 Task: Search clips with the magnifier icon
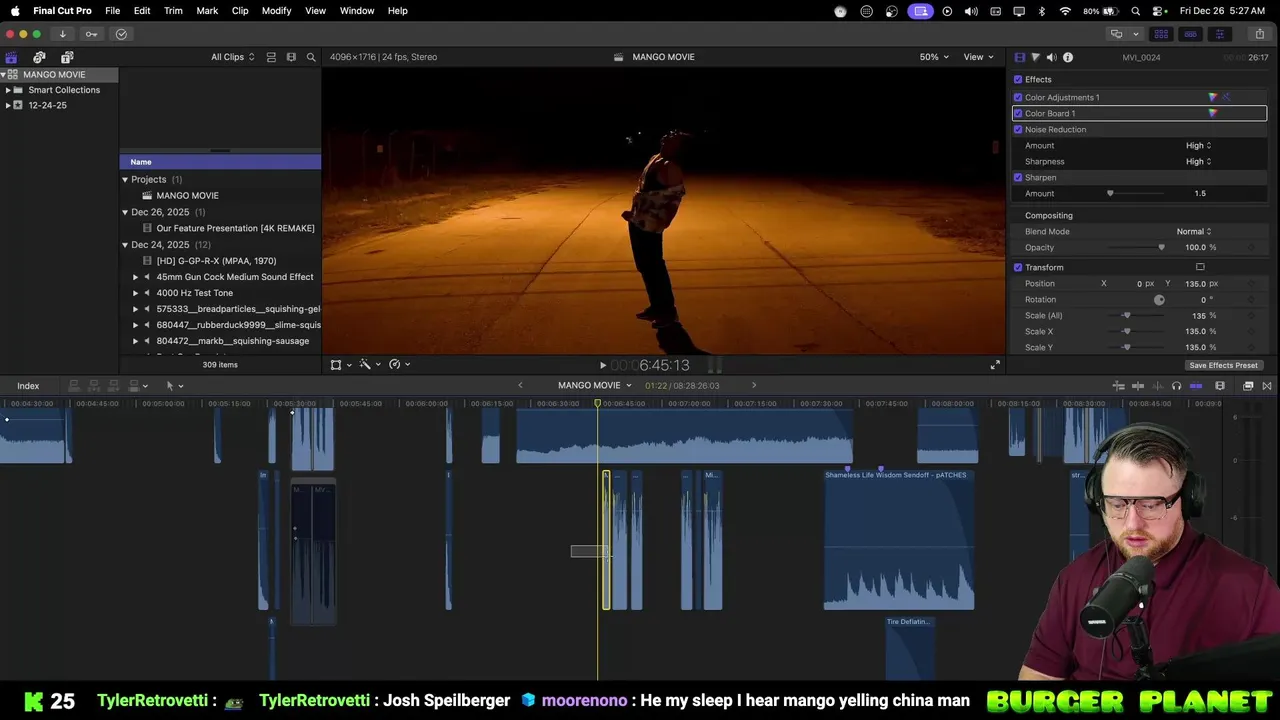point(311,57)
